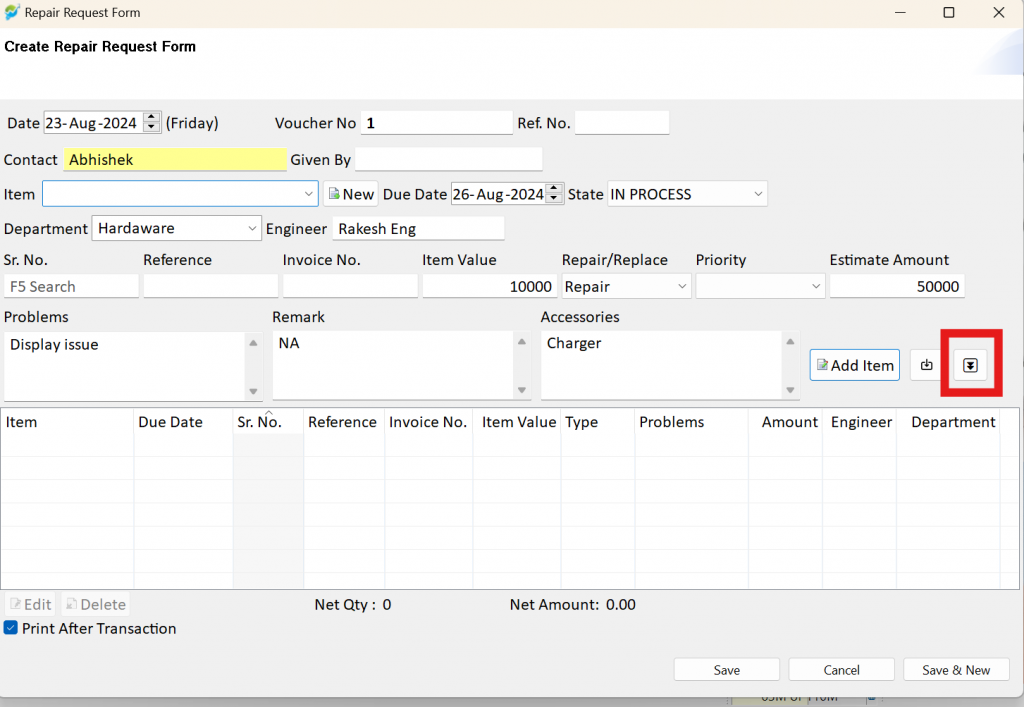Click the double-down-arrow icon in red box
The height and width of the screenshot is (707, 1024).
click(970, 365)
